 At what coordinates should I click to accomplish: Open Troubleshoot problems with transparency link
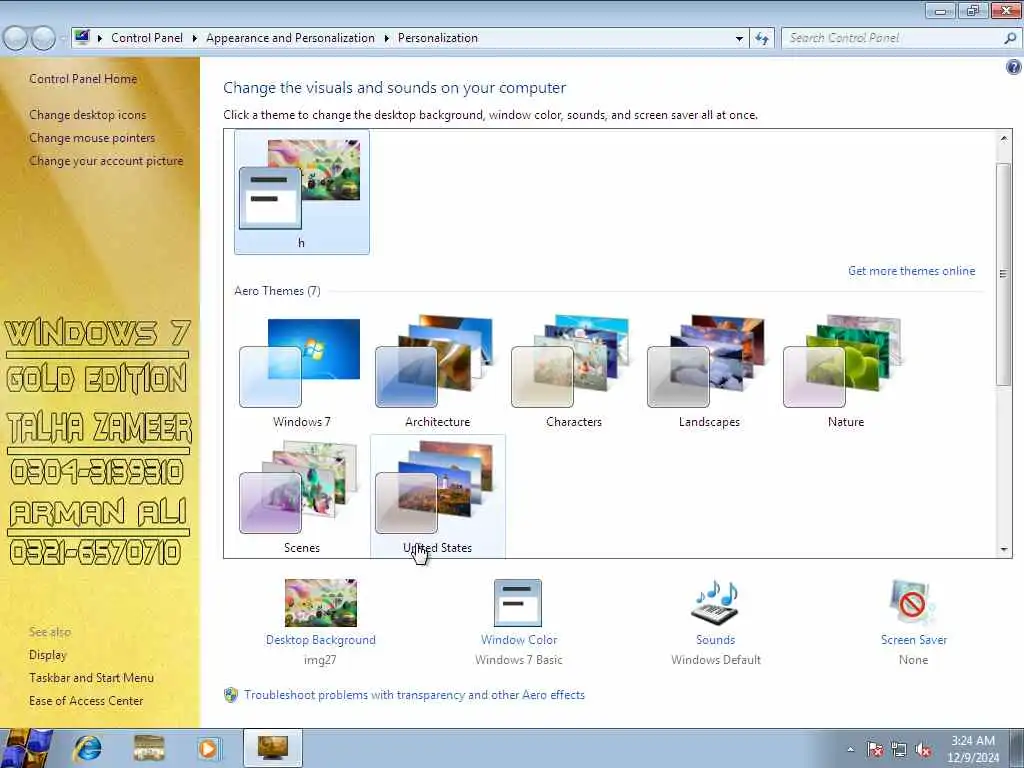414,695
